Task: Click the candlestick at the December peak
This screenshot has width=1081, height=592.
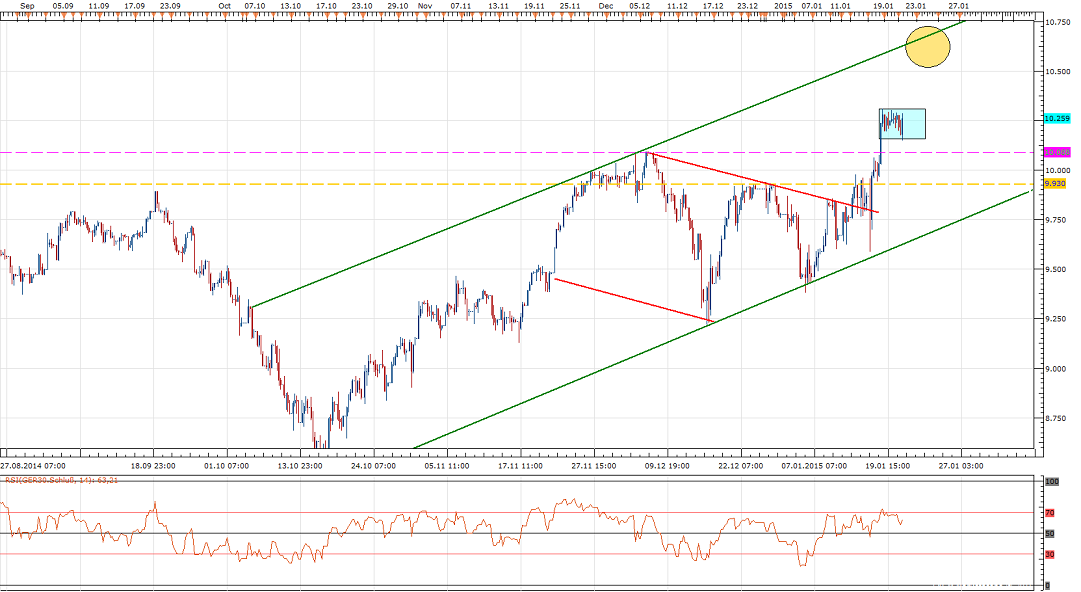Action: 644,155
